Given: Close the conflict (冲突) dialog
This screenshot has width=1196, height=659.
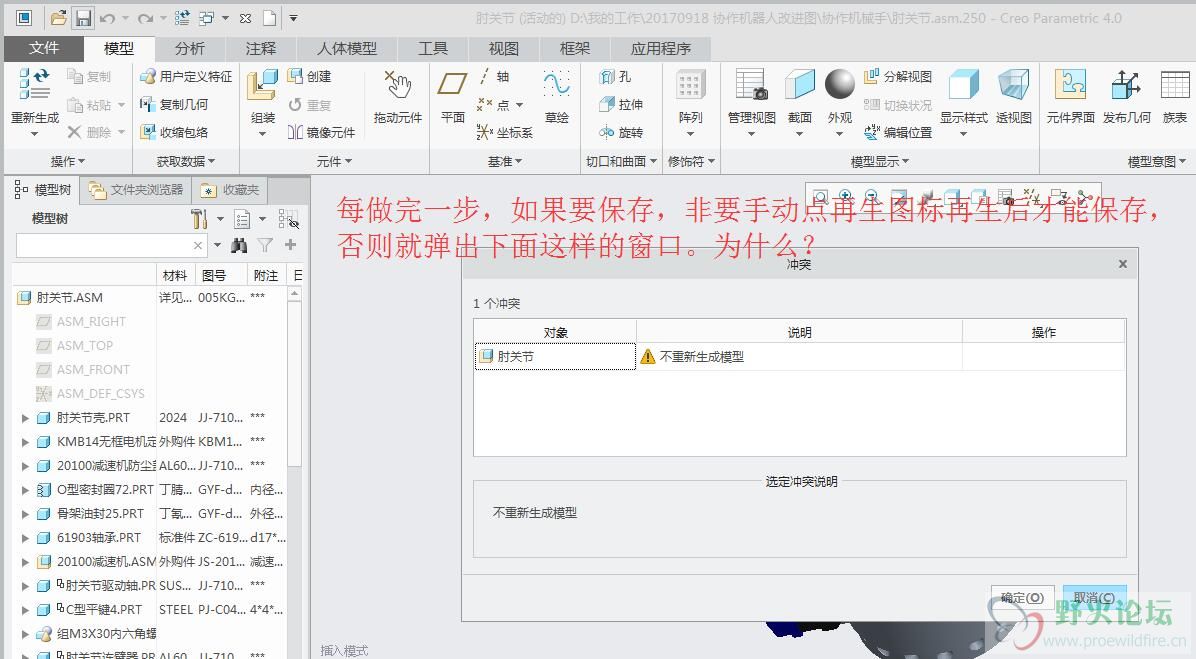Looking at the screenshot, I should point(1123,264).
